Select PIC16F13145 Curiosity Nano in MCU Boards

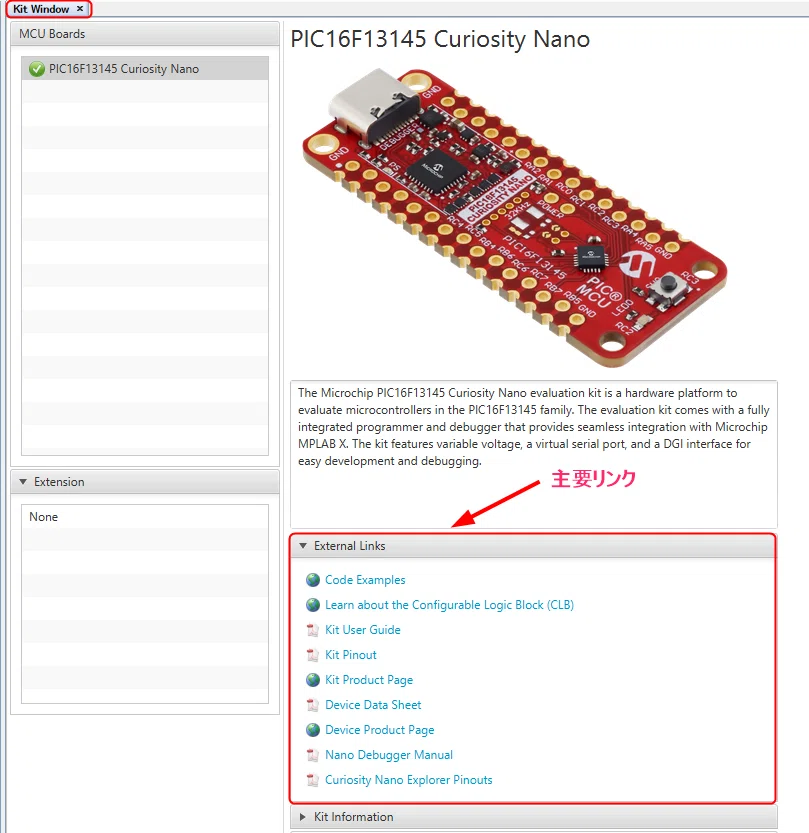point(145,69)
